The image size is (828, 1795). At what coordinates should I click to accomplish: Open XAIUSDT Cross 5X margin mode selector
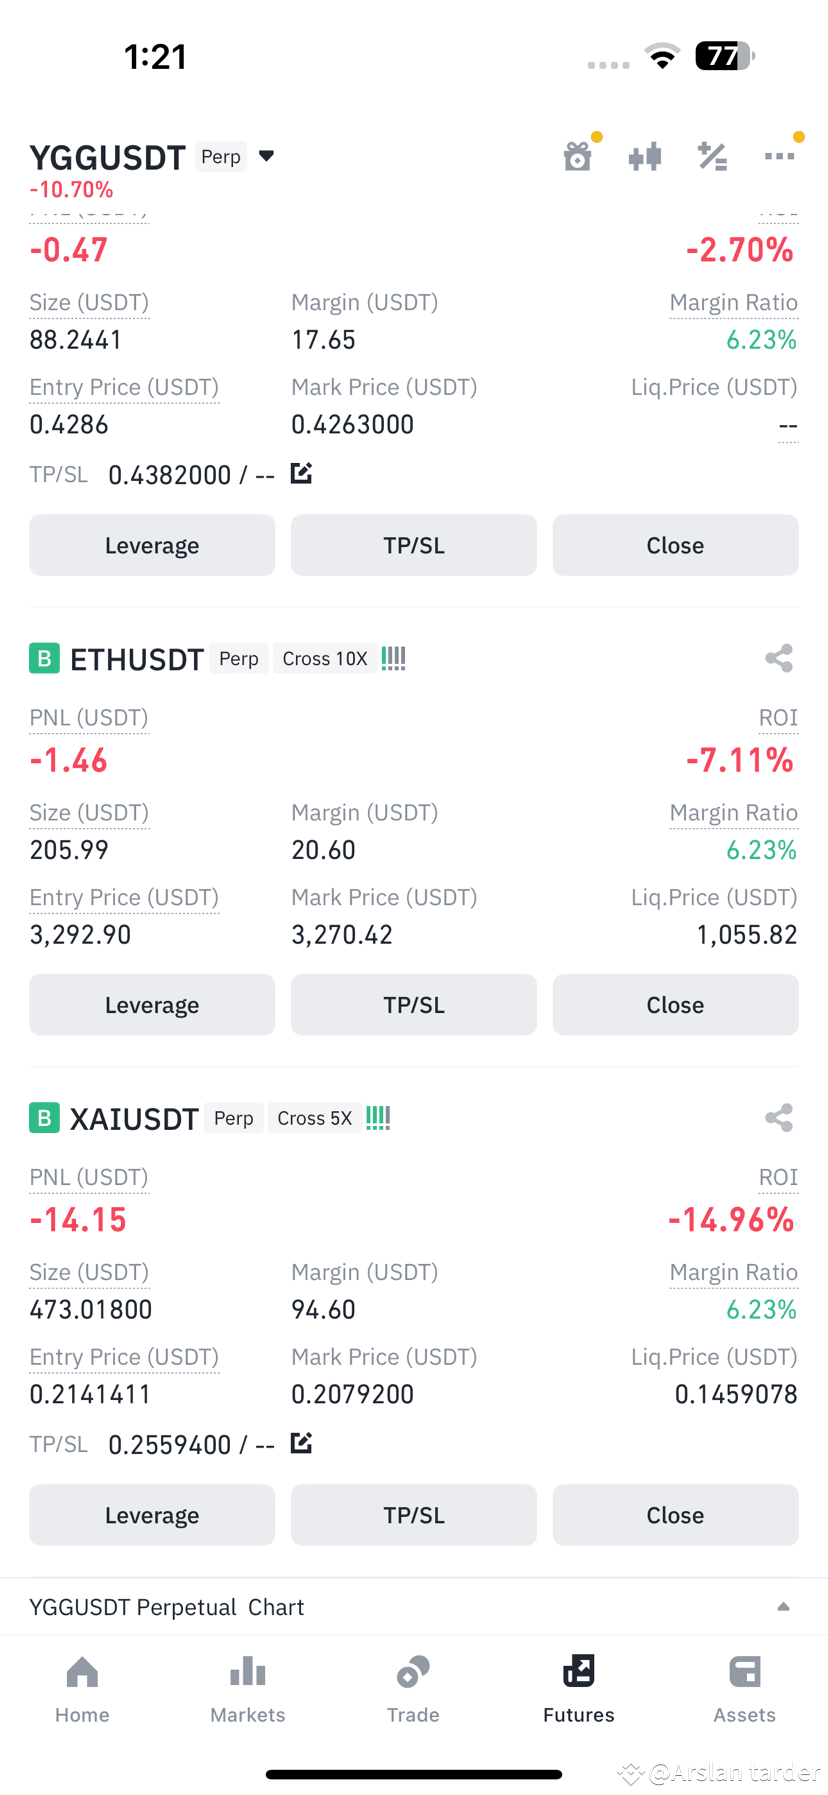(x=315, y=1118)
